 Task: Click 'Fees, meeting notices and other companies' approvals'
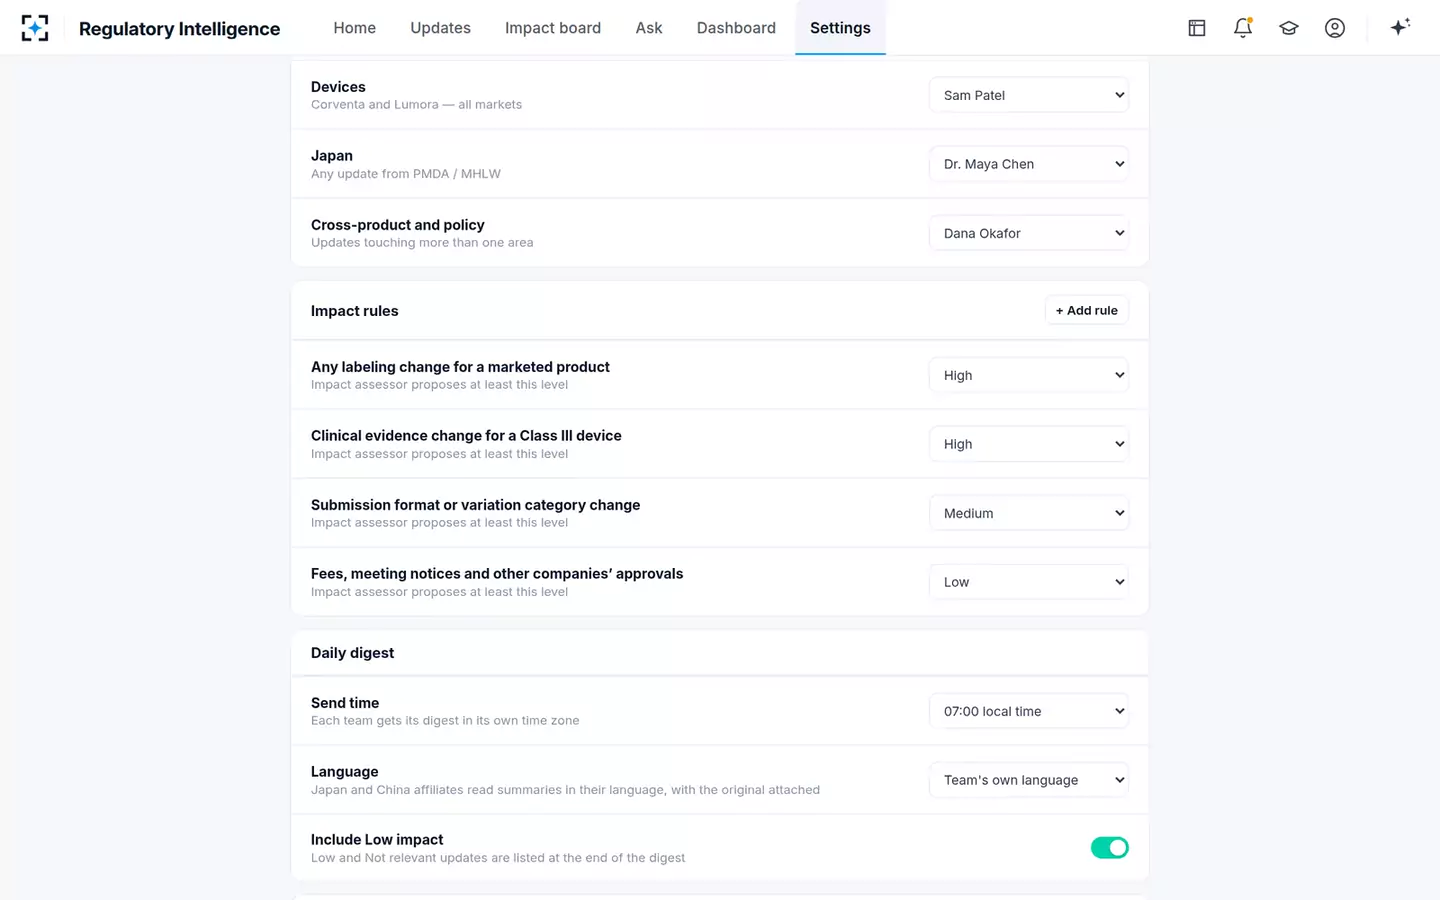pos(497,574)
